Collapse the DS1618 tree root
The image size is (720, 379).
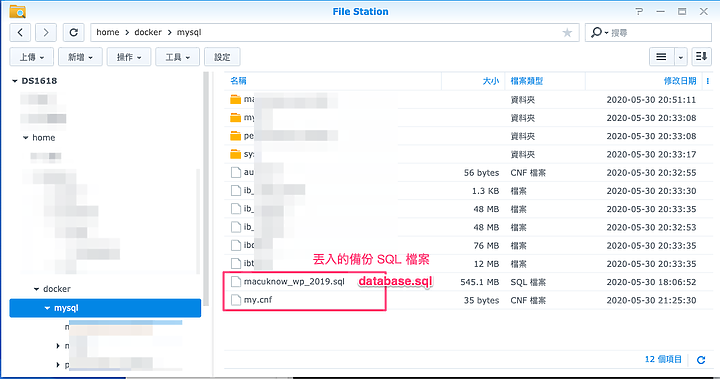point(15,81)
